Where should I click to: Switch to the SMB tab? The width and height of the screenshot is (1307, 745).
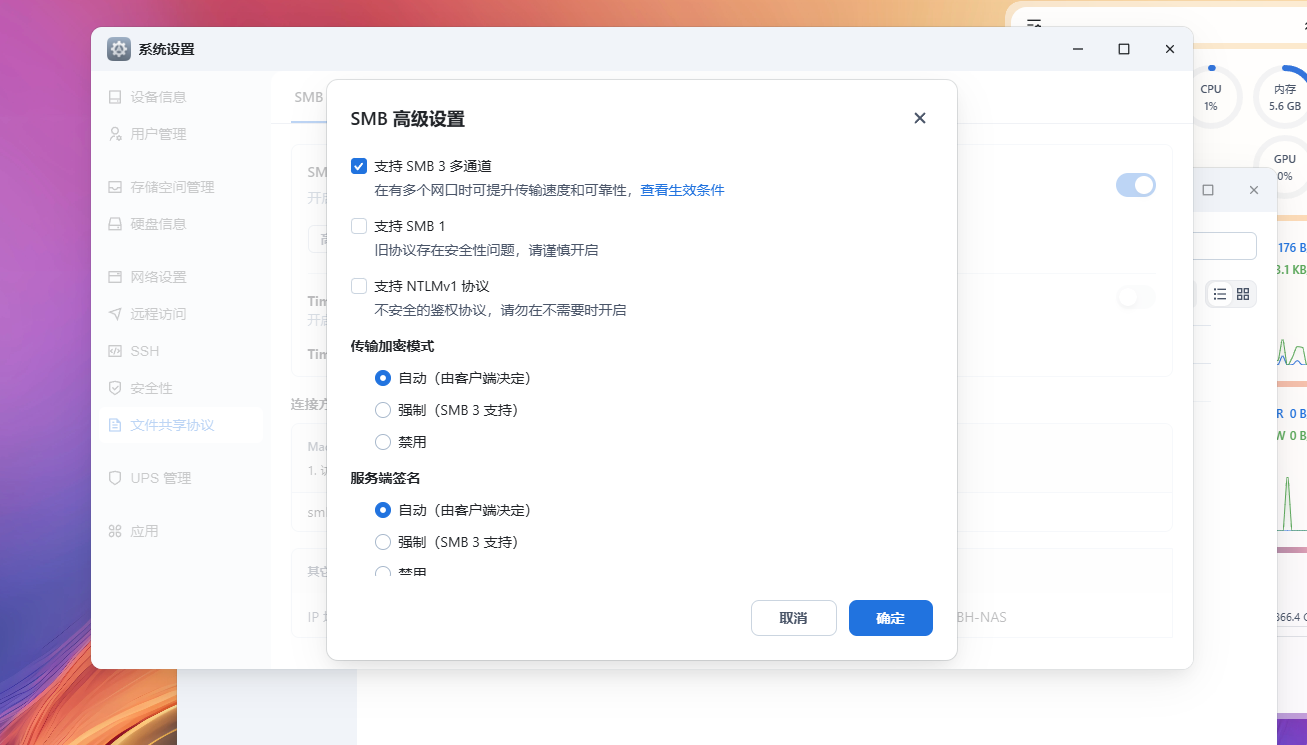309,98
